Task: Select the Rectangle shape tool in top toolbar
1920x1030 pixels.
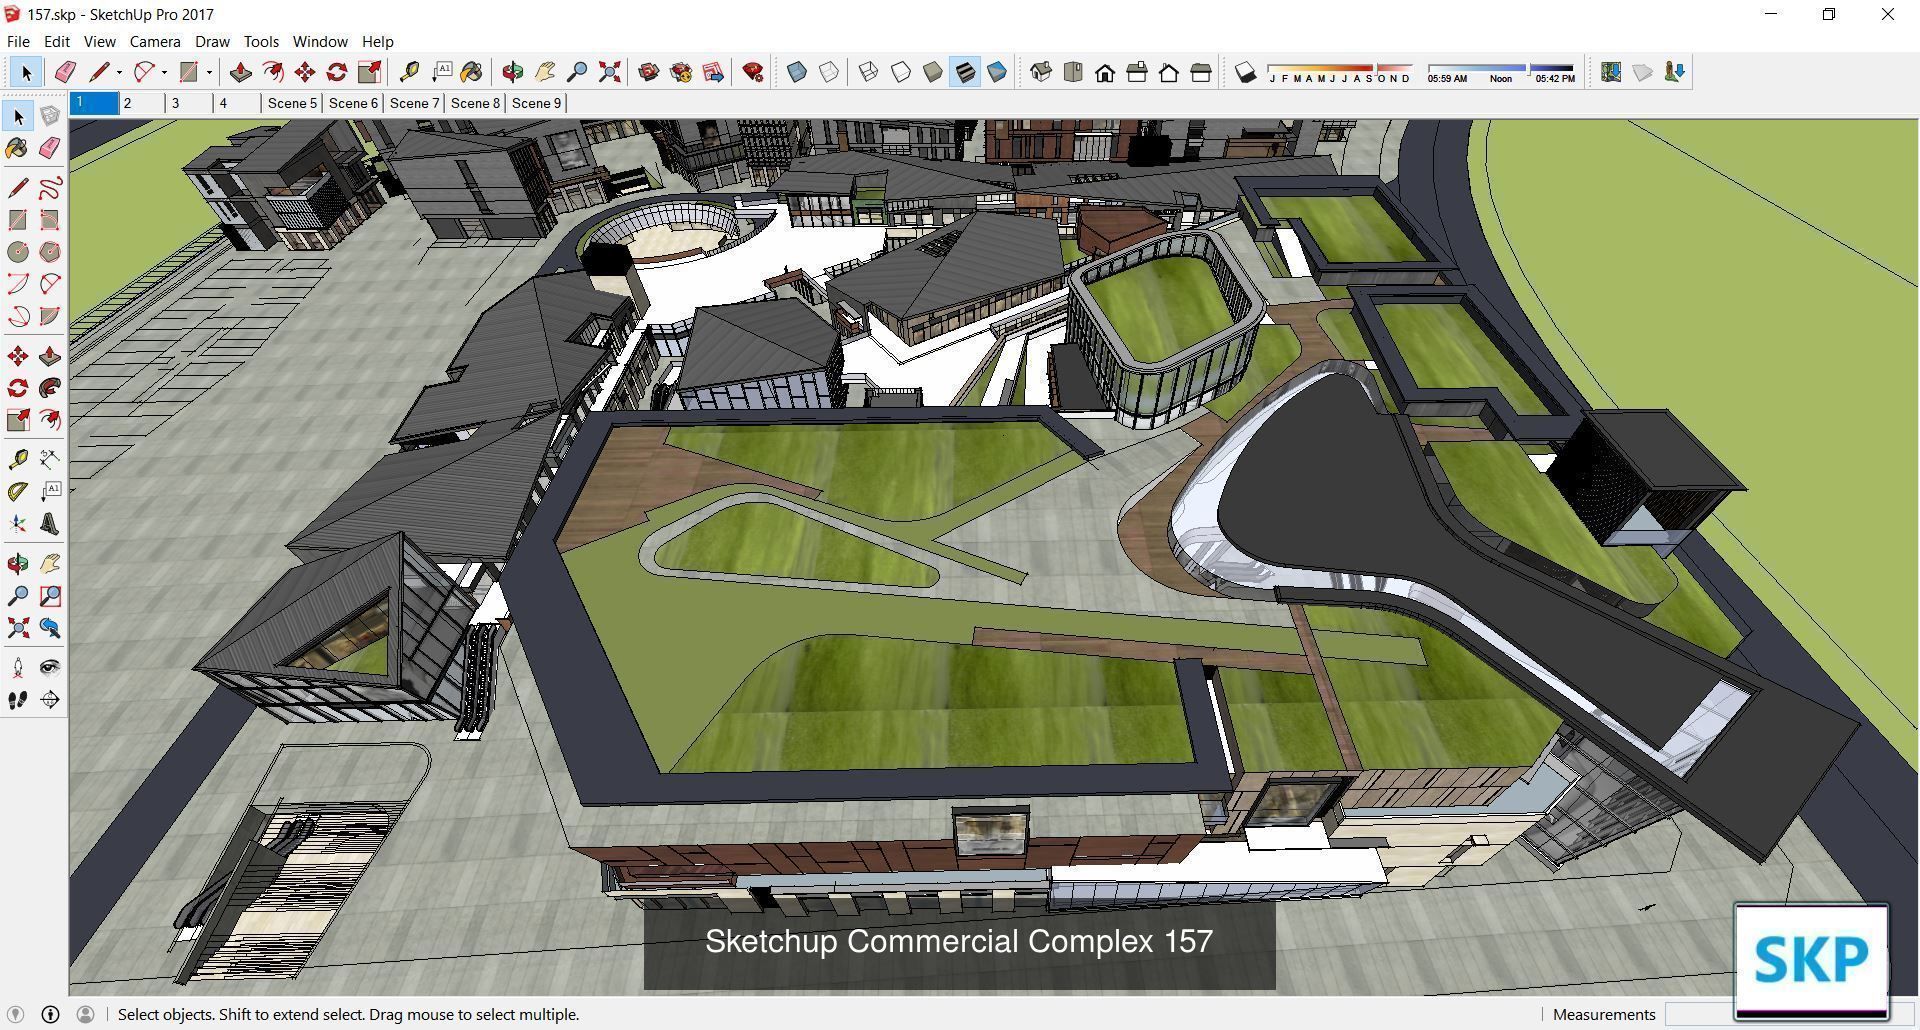Action: [188, 72]
